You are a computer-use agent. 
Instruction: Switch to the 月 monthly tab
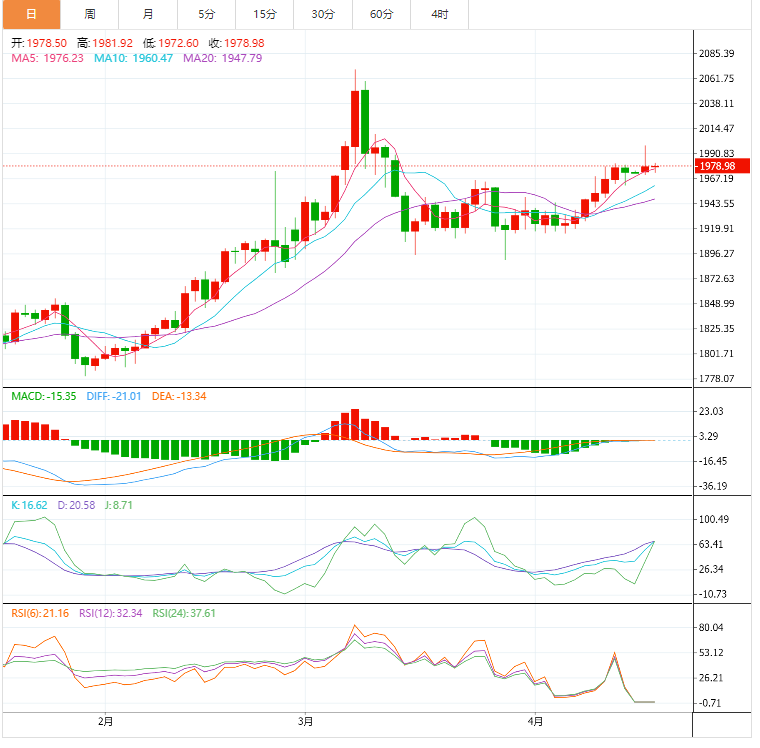(x=148, y=14)
